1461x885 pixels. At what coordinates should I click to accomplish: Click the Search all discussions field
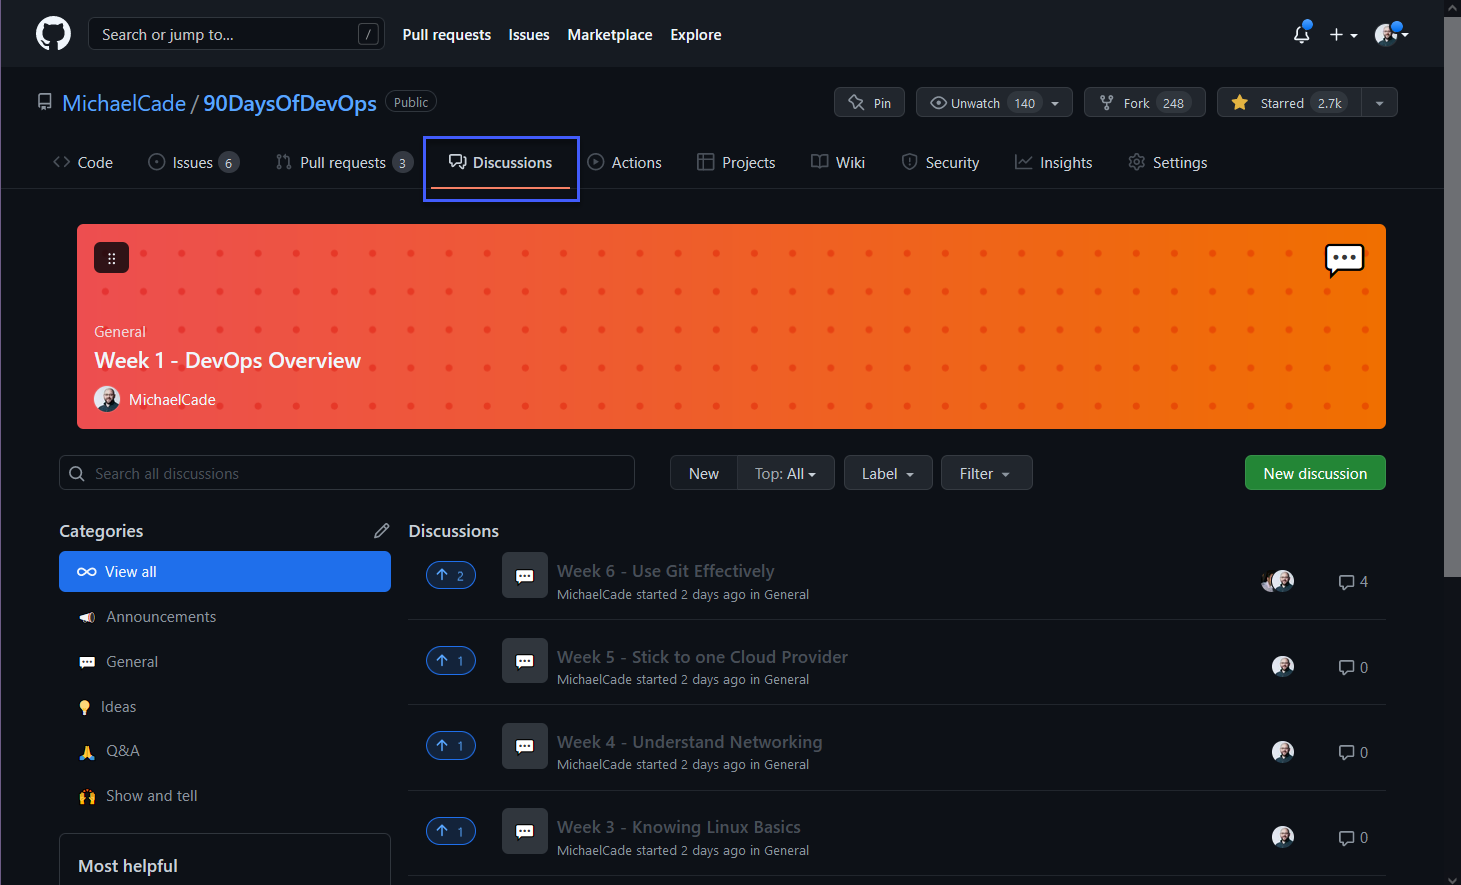coord(347,472)
